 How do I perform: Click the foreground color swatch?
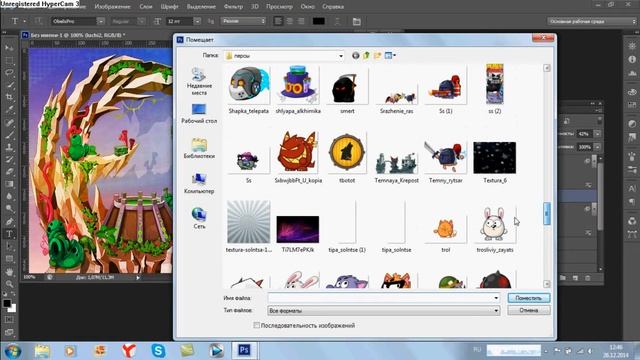point(7,304)
